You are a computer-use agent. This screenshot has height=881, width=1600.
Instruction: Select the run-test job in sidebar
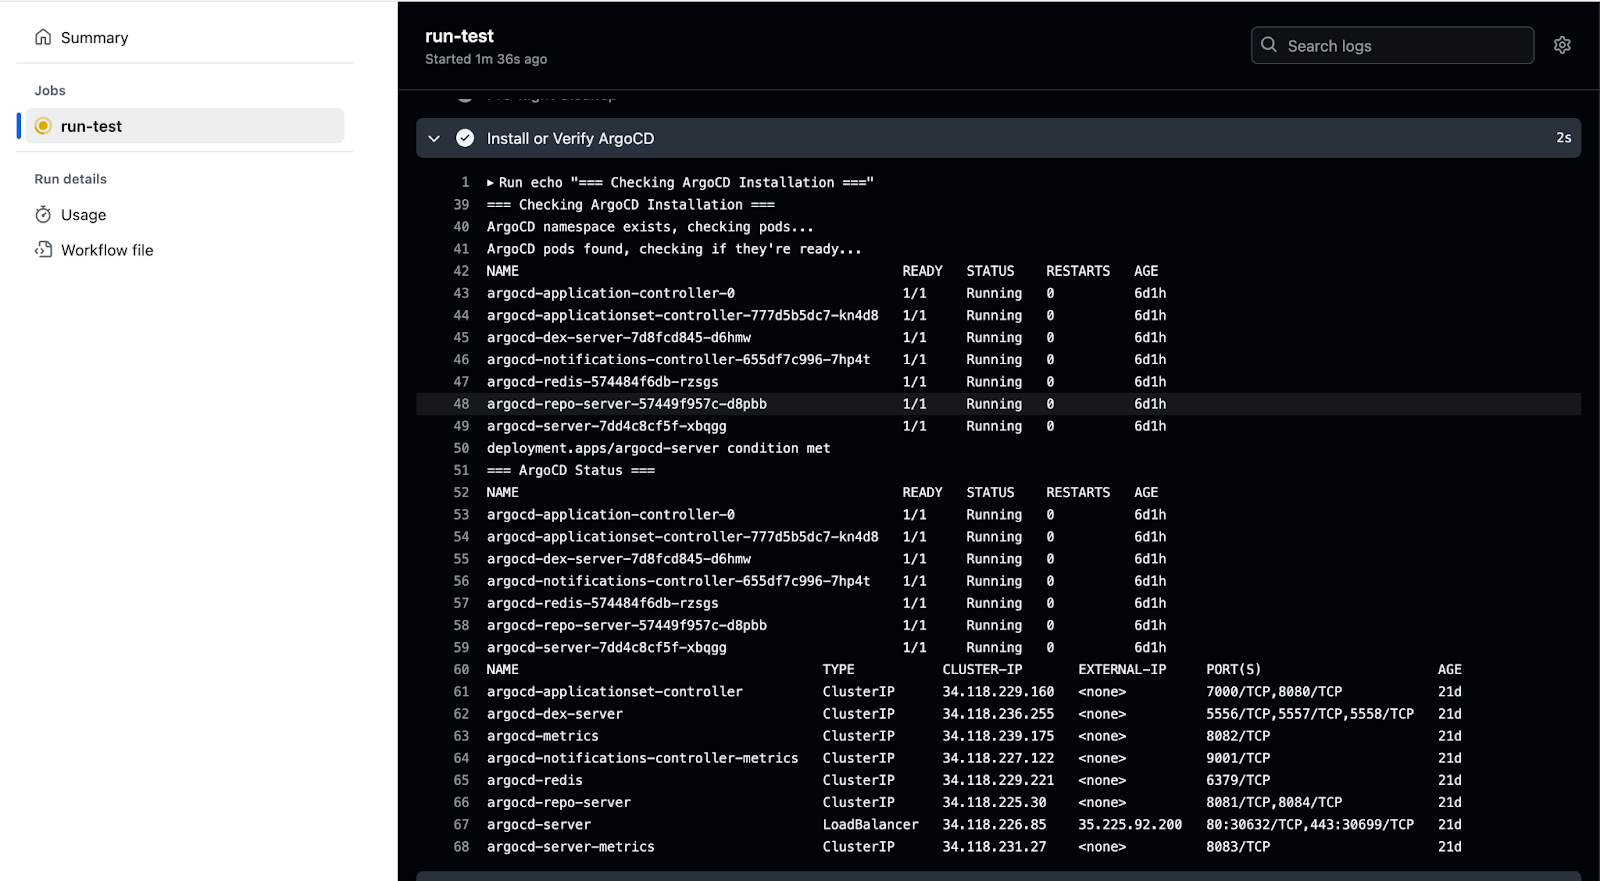[x=184, y=126]
